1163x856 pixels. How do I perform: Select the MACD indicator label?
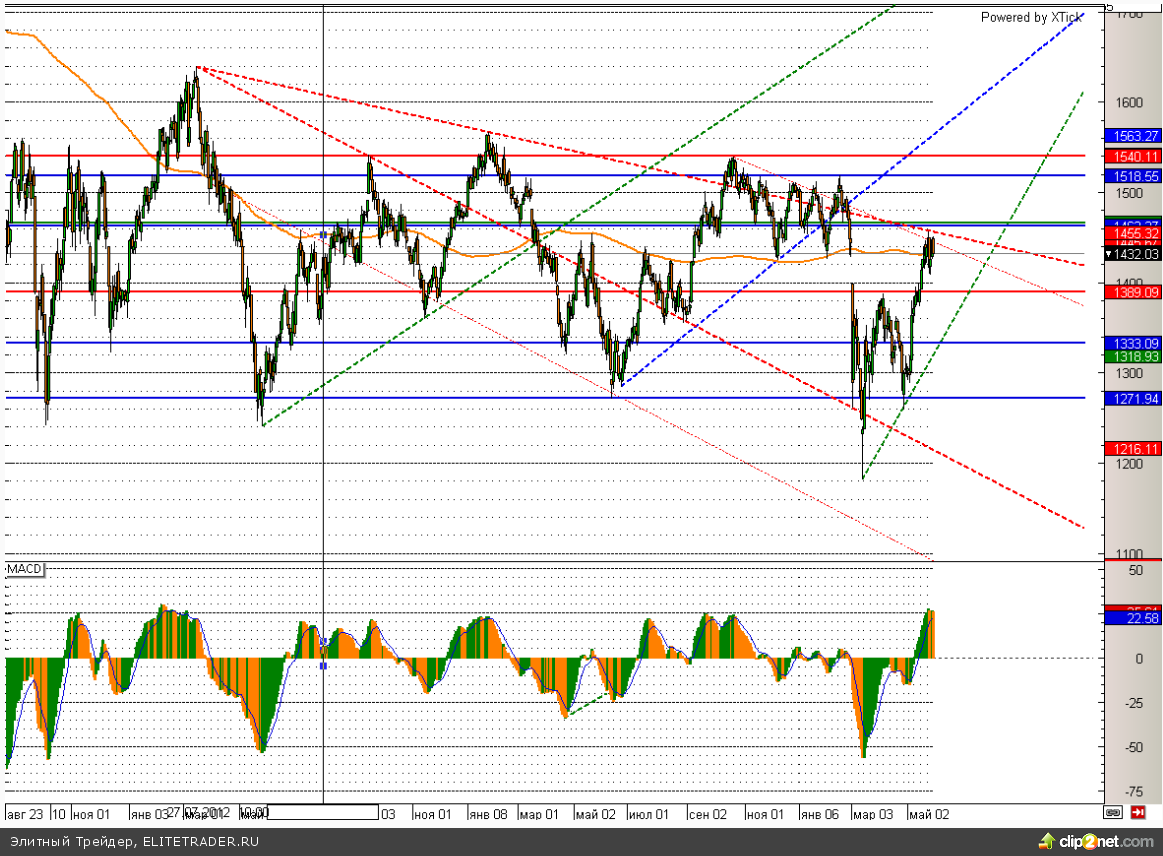click(x=25, y=569)
